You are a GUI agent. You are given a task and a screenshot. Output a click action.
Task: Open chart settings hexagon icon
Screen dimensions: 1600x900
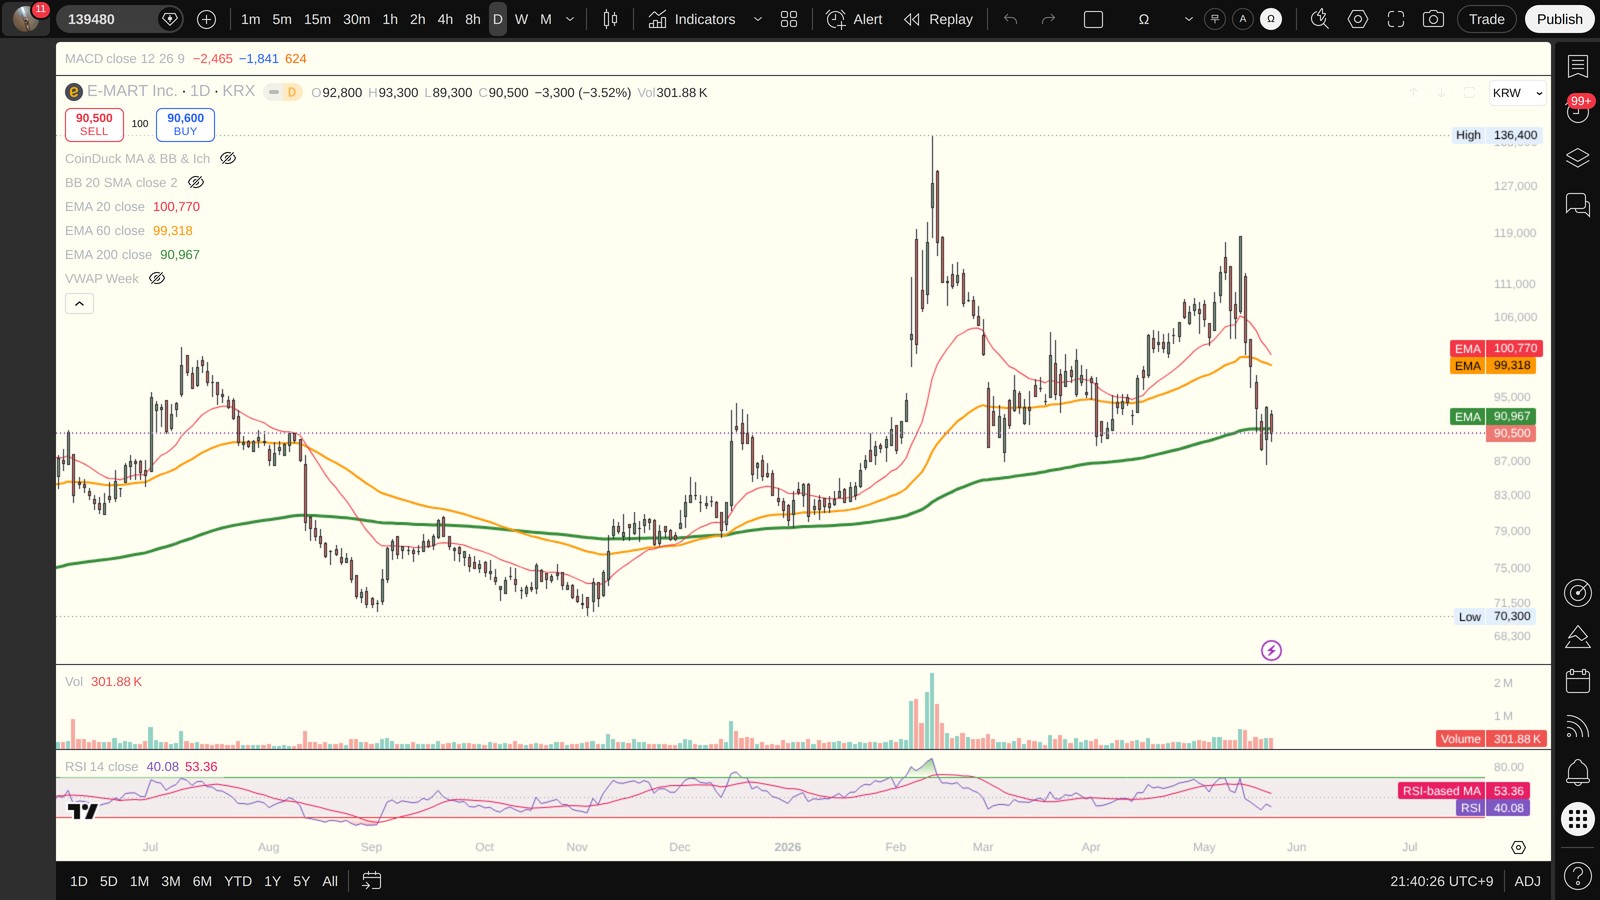[1358, 19]
